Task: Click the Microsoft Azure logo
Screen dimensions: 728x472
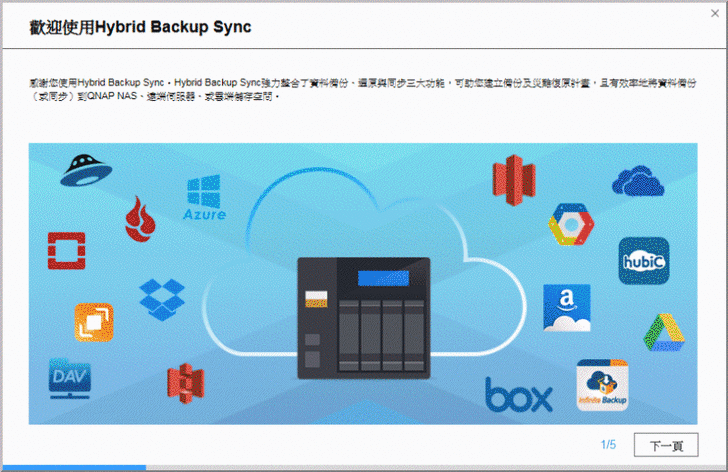Action: [204, 197]
